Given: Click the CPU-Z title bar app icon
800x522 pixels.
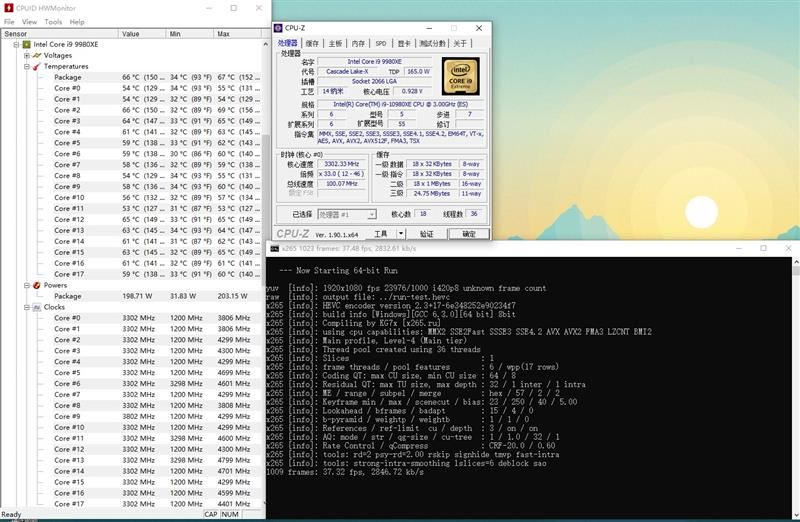Looking at the screenshot, I should [x=278, y=28].
